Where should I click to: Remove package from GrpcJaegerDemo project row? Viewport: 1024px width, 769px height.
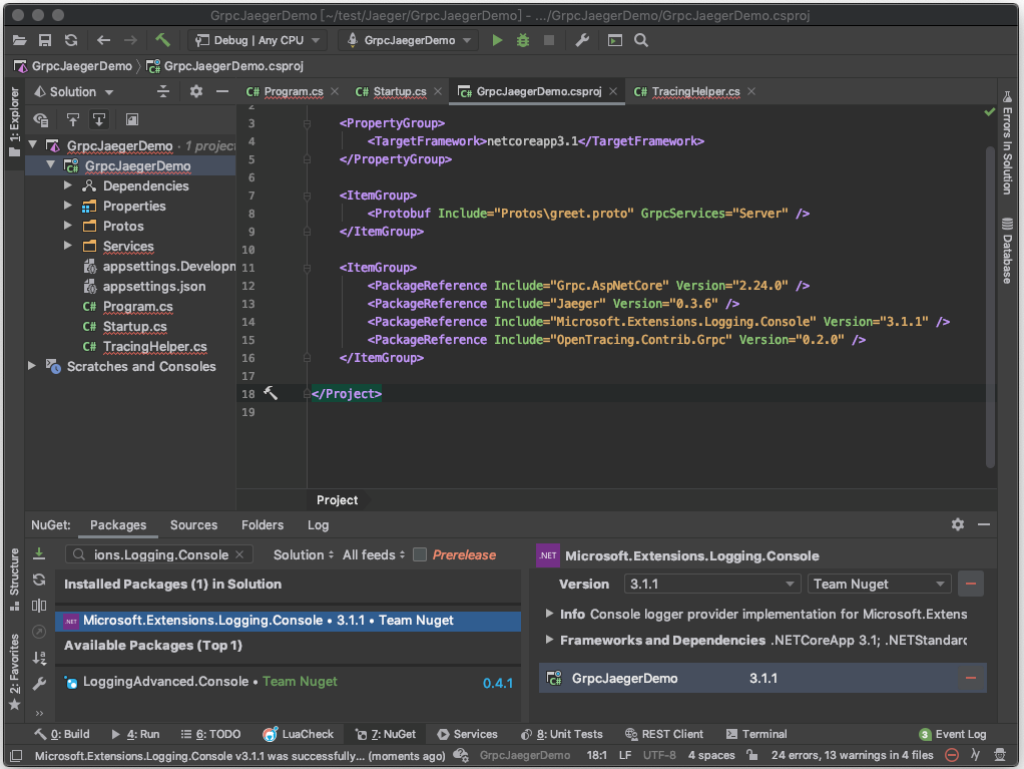click(971, 678)
